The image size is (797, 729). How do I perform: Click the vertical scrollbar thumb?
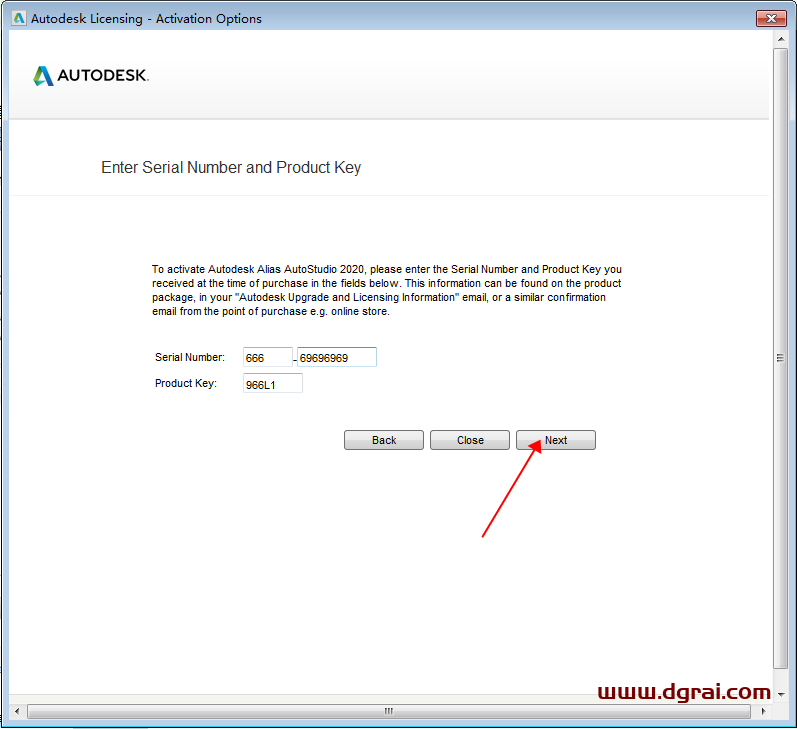780,358
